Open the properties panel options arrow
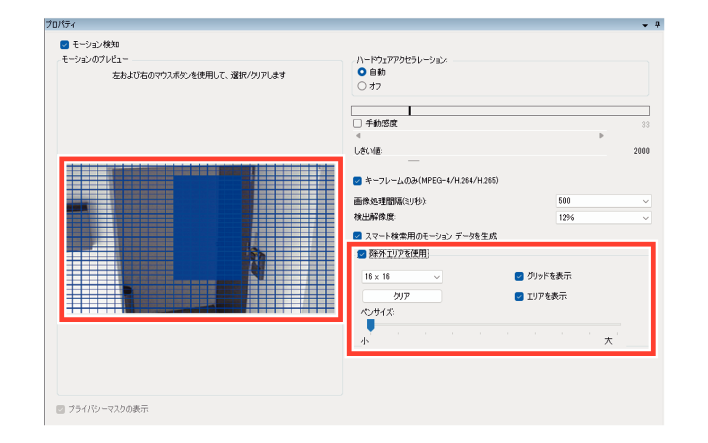 point(645,25)
